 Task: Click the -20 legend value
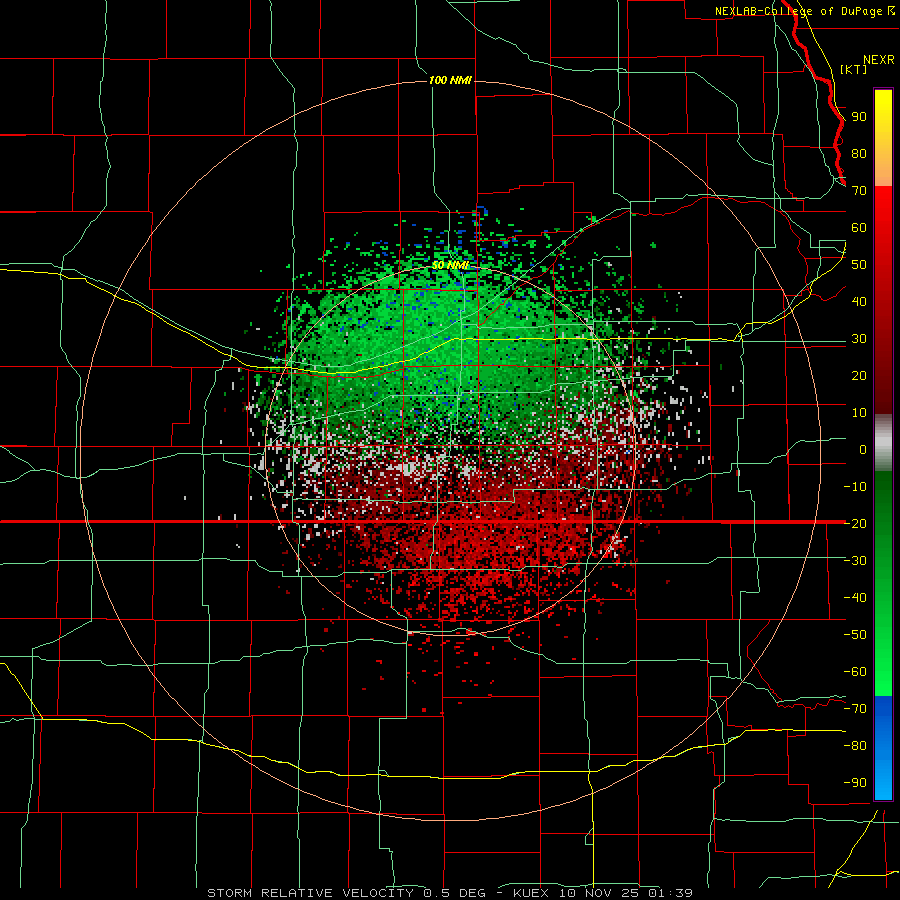[x=855, y=523]
